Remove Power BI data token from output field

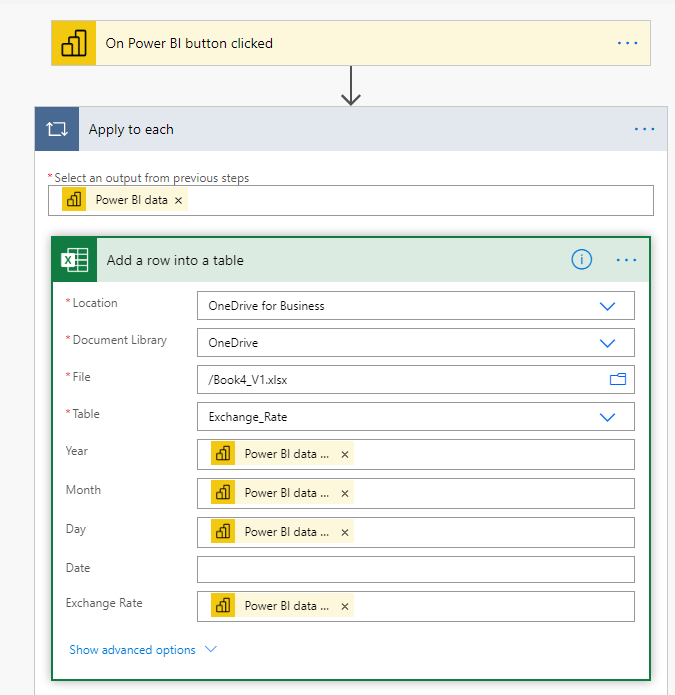[179, 200]
